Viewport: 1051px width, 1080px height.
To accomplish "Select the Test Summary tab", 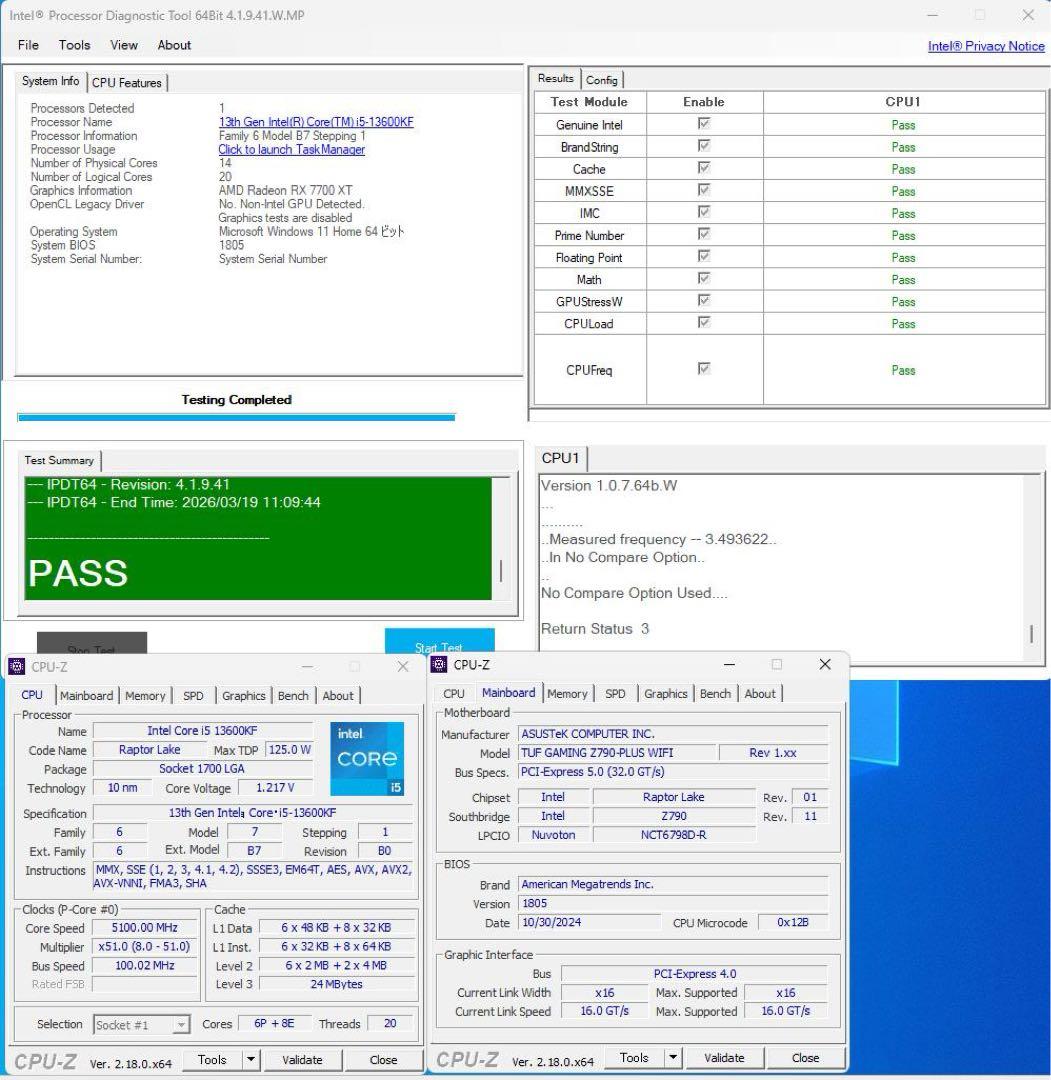I will 59,460.
